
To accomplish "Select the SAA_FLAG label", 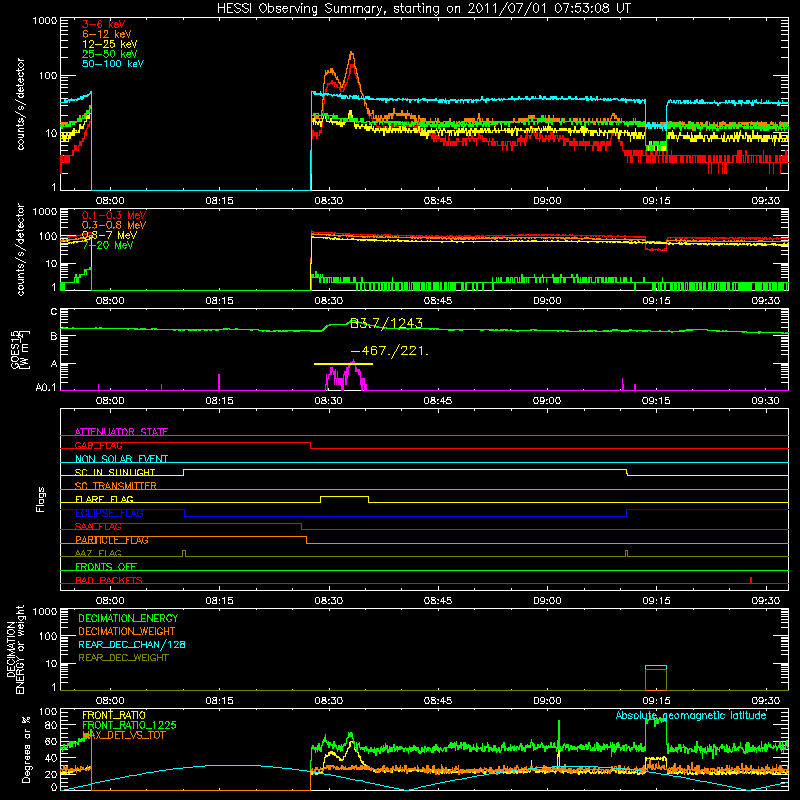I will click(x=98, y=526).
